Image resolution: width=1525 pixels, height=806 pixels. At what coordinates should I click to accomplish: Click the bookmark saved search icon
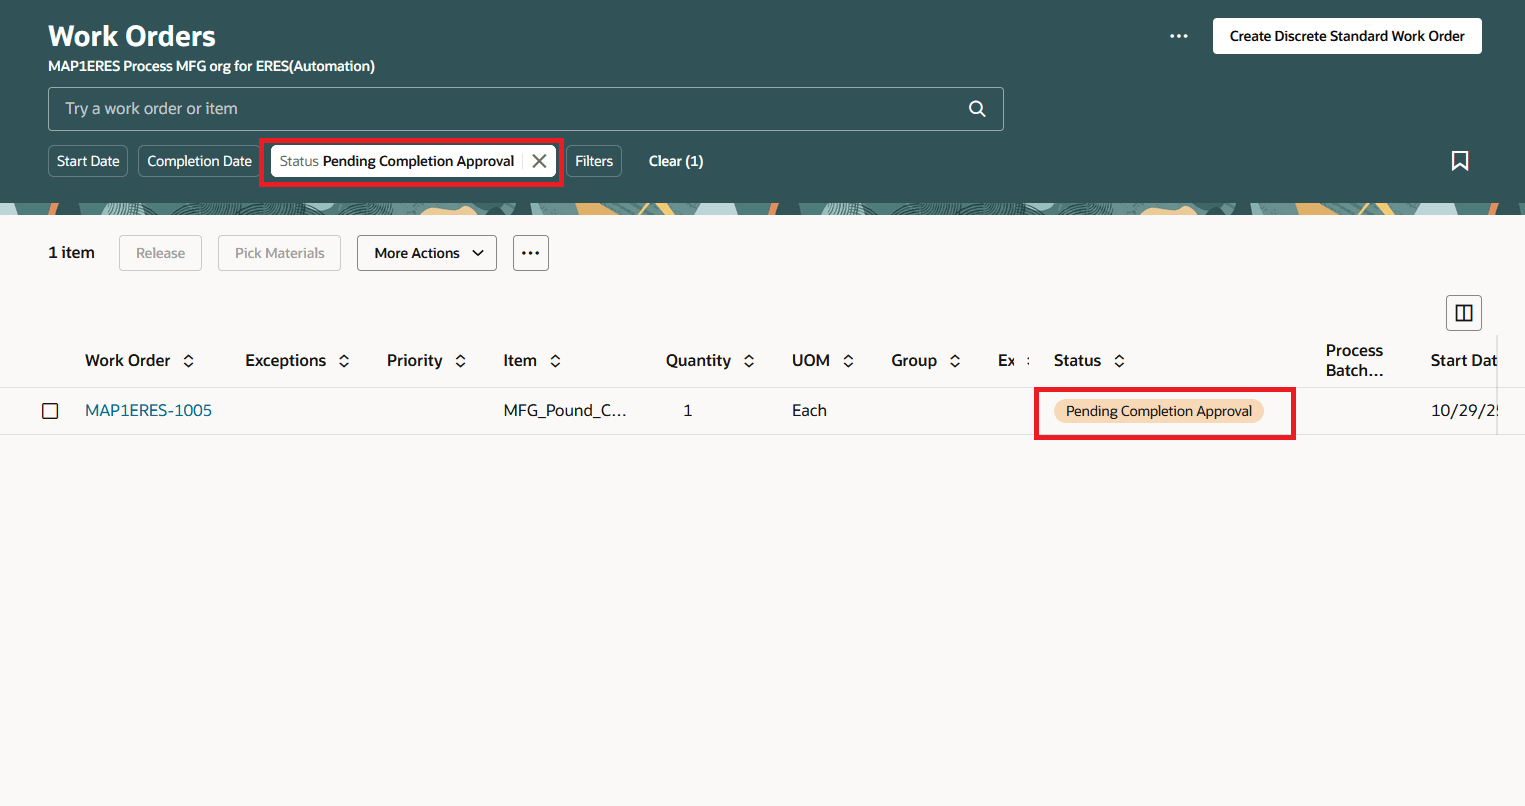click(1460, 161)
